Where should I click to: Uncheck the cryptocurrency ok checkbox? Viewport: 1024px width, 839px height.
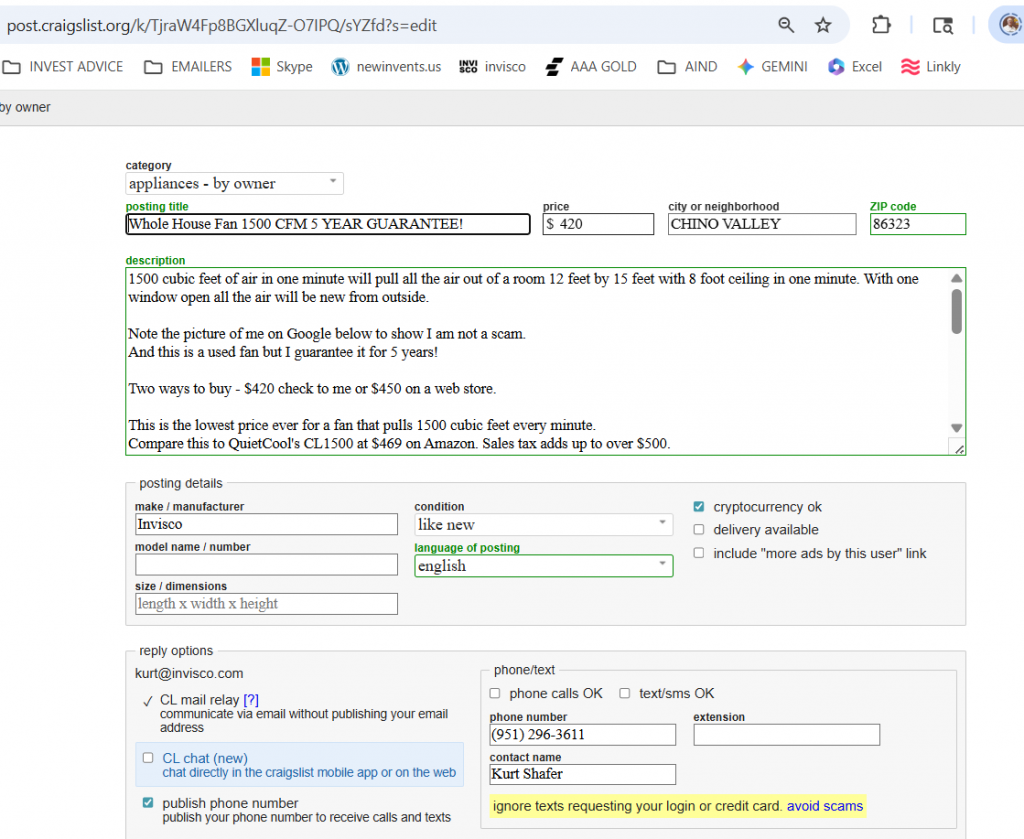pyautogui.click(x=699, y=507)
